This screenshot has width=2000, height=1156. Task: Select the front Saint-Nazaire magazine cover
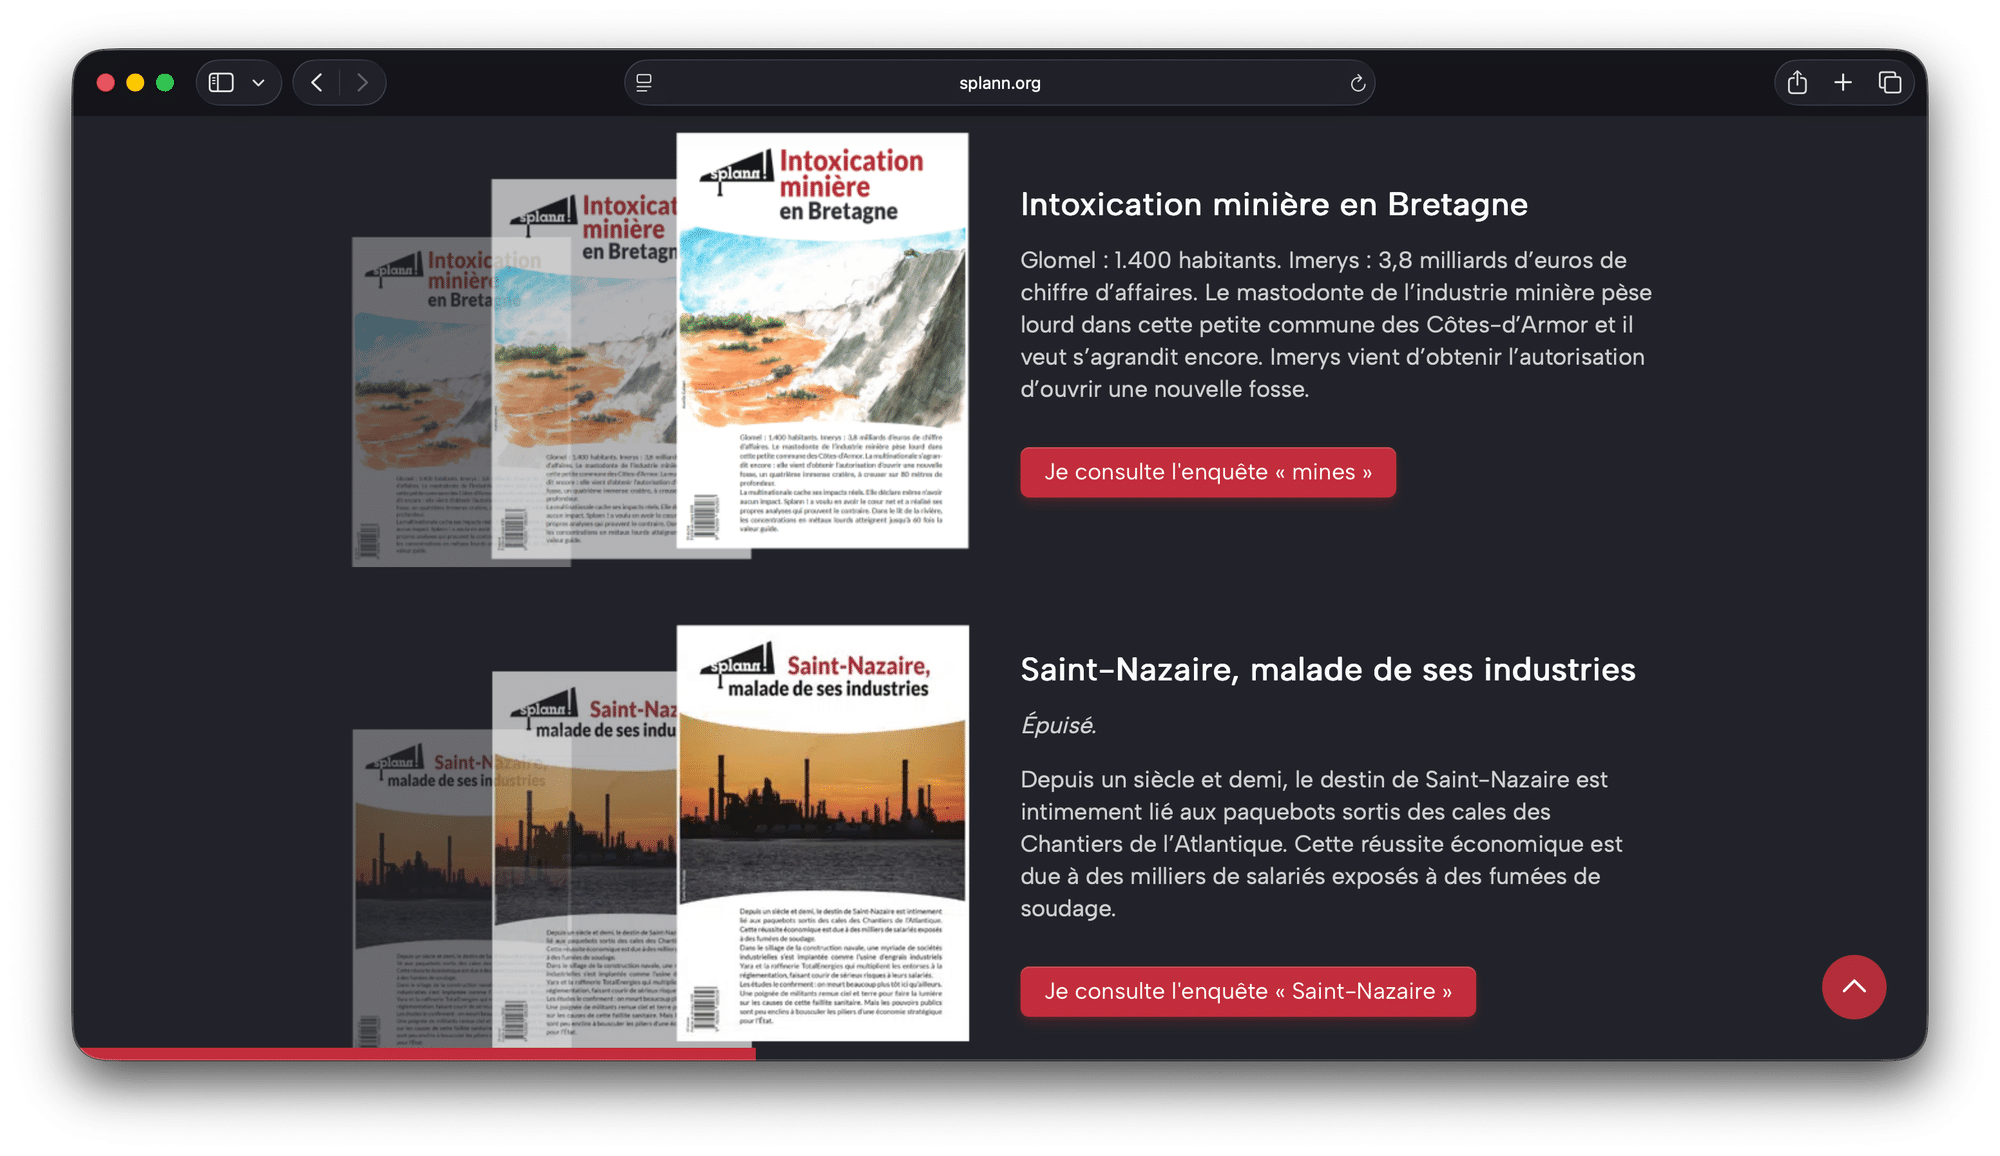tap(822, 833)
